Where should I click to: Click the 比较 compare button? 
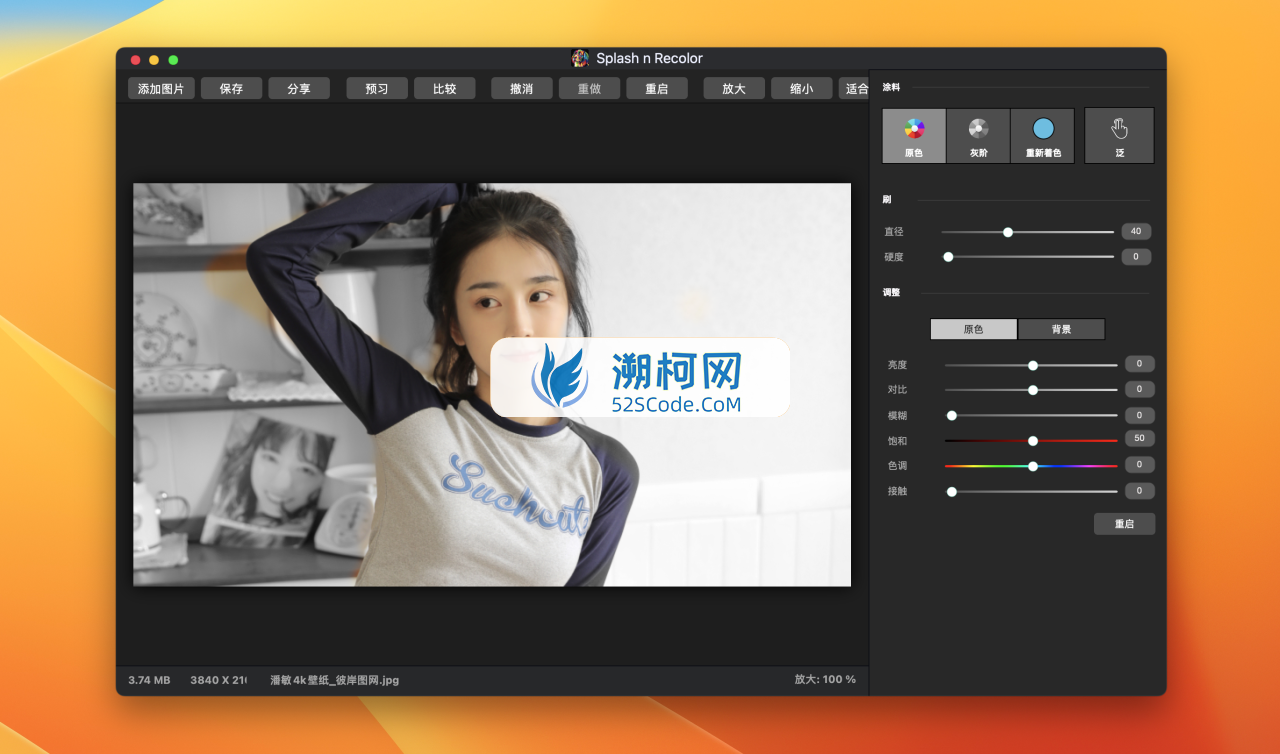coord(445,88)
